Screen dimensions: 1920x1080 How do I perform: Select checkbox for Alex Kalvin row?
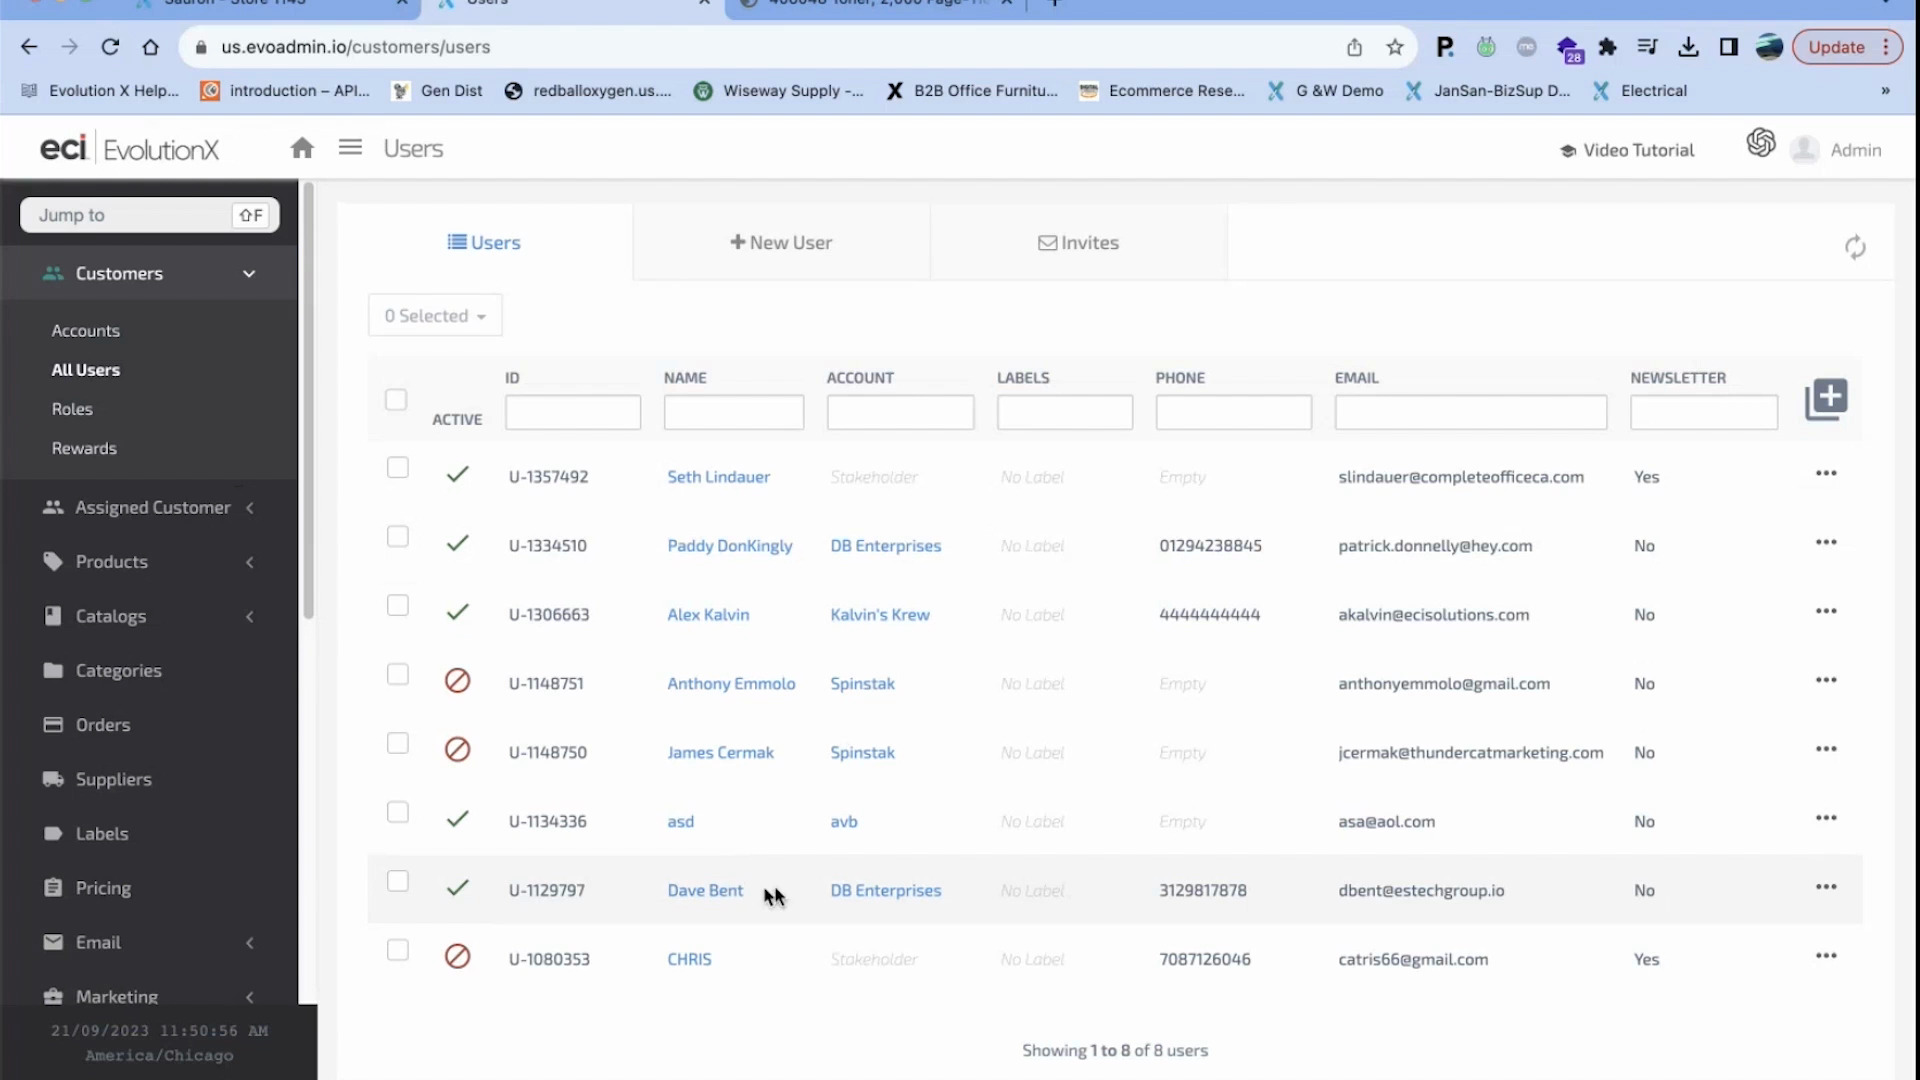click(398, 606)
